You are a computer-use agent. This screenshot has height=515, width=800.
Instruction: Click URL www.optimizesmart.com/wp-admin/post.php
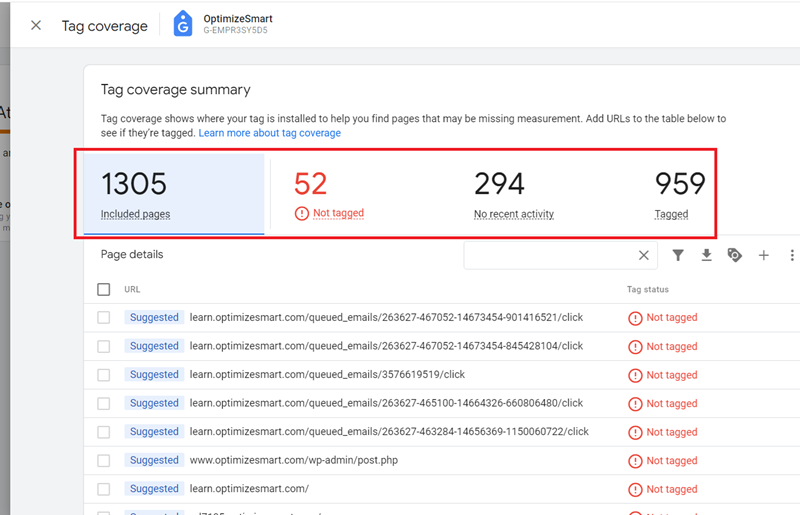pyautogui.click(x=294, y=460)
